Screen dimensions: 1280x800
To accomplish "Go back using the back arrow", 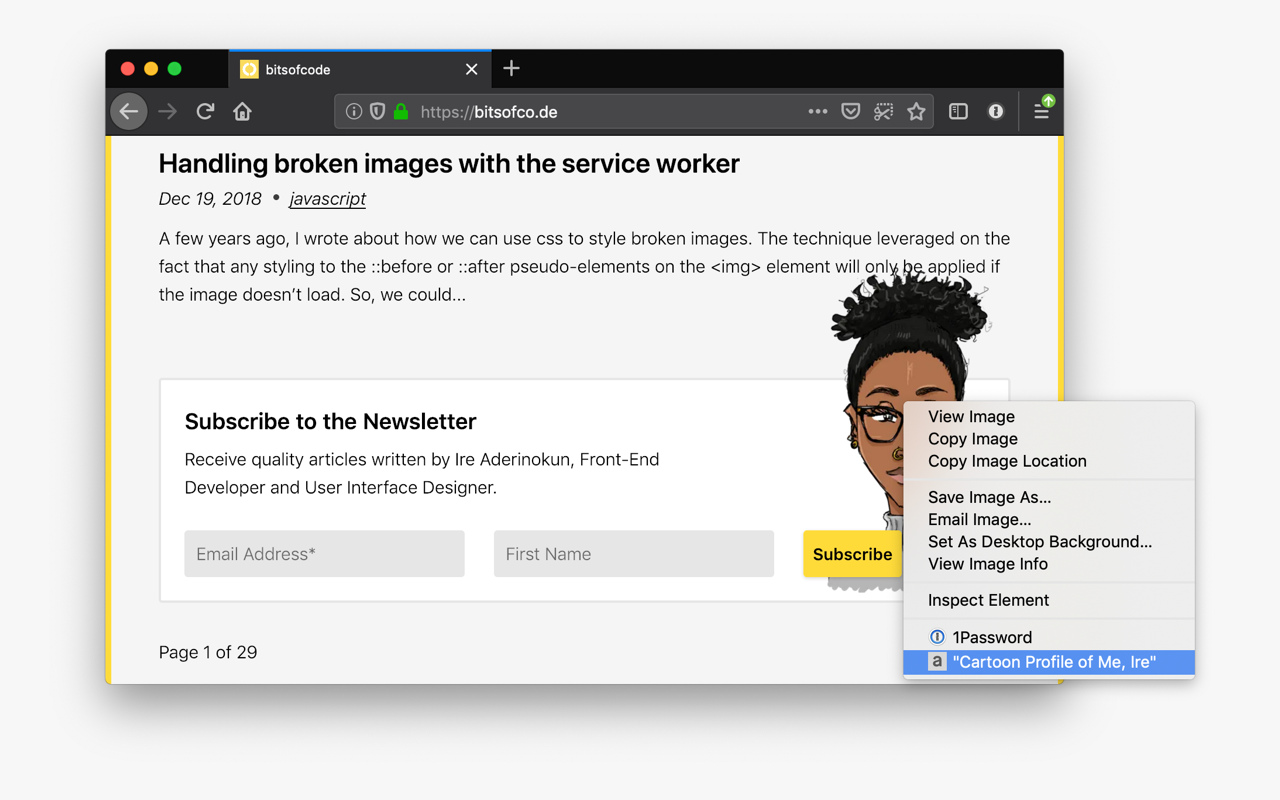I will pos(129,112).
